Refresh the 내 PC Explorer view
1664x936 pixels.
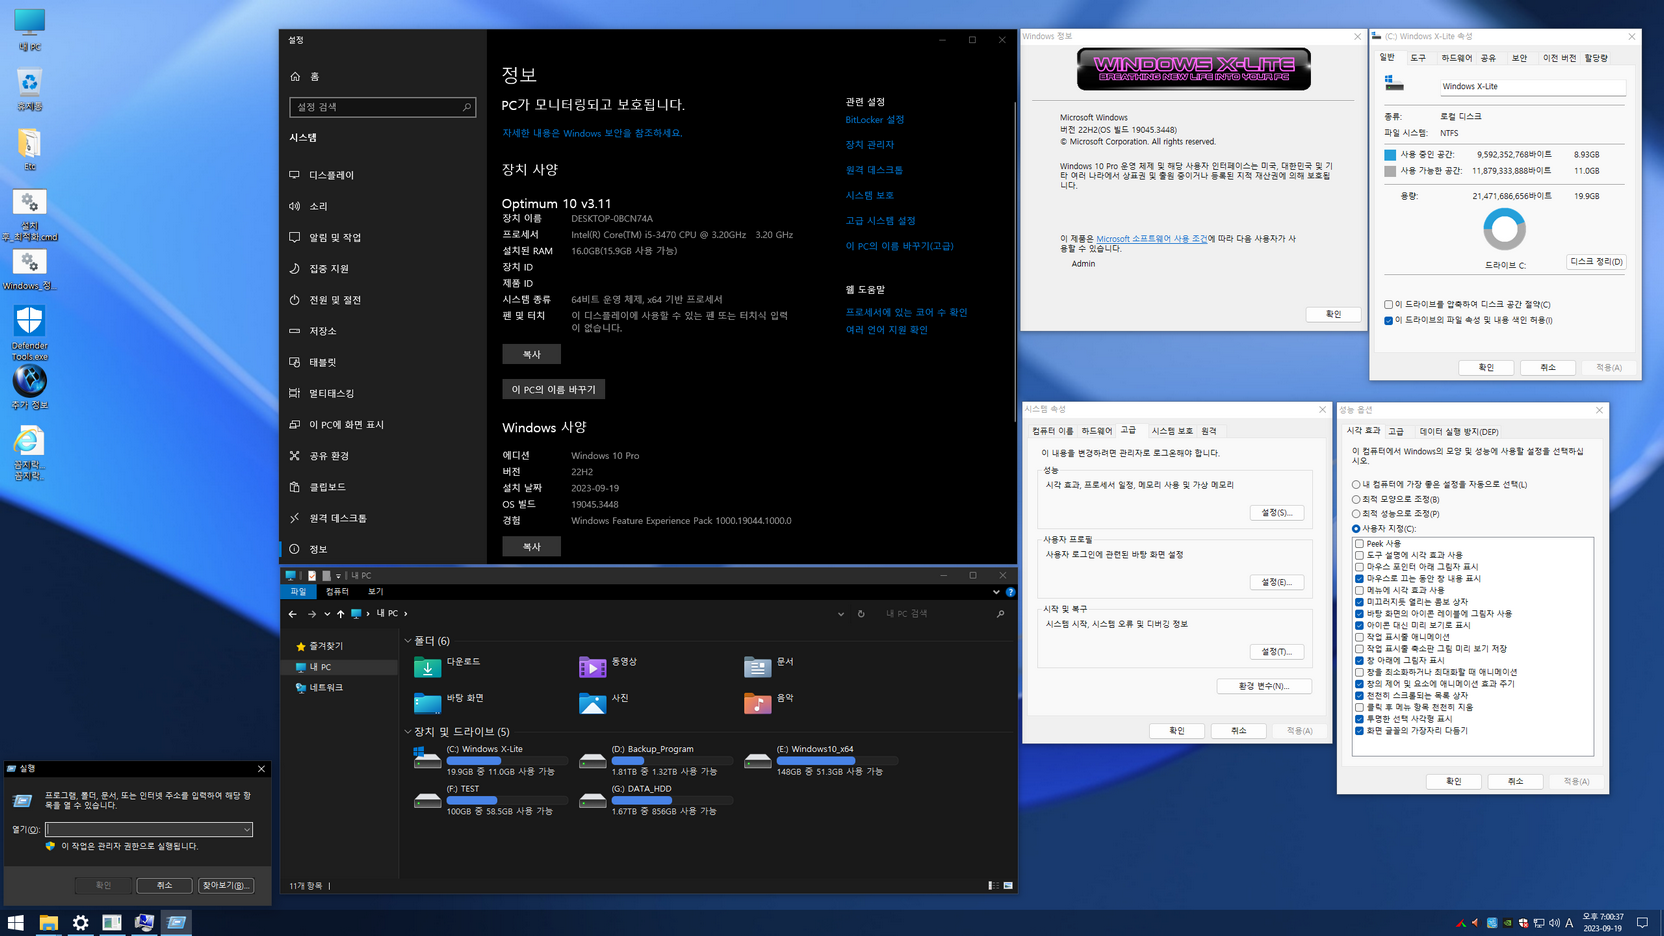[861, 614]
